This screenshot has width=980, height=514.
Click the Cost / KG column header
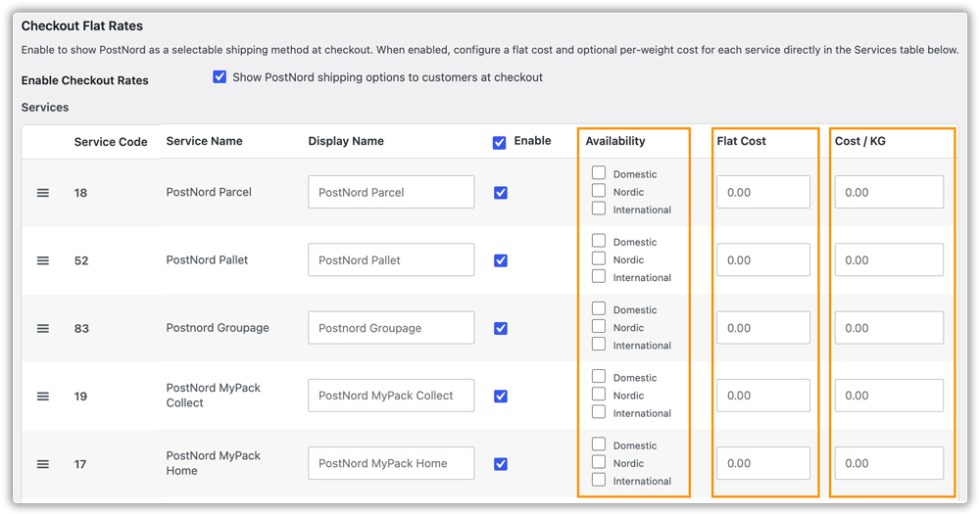[x=860, y=141]
